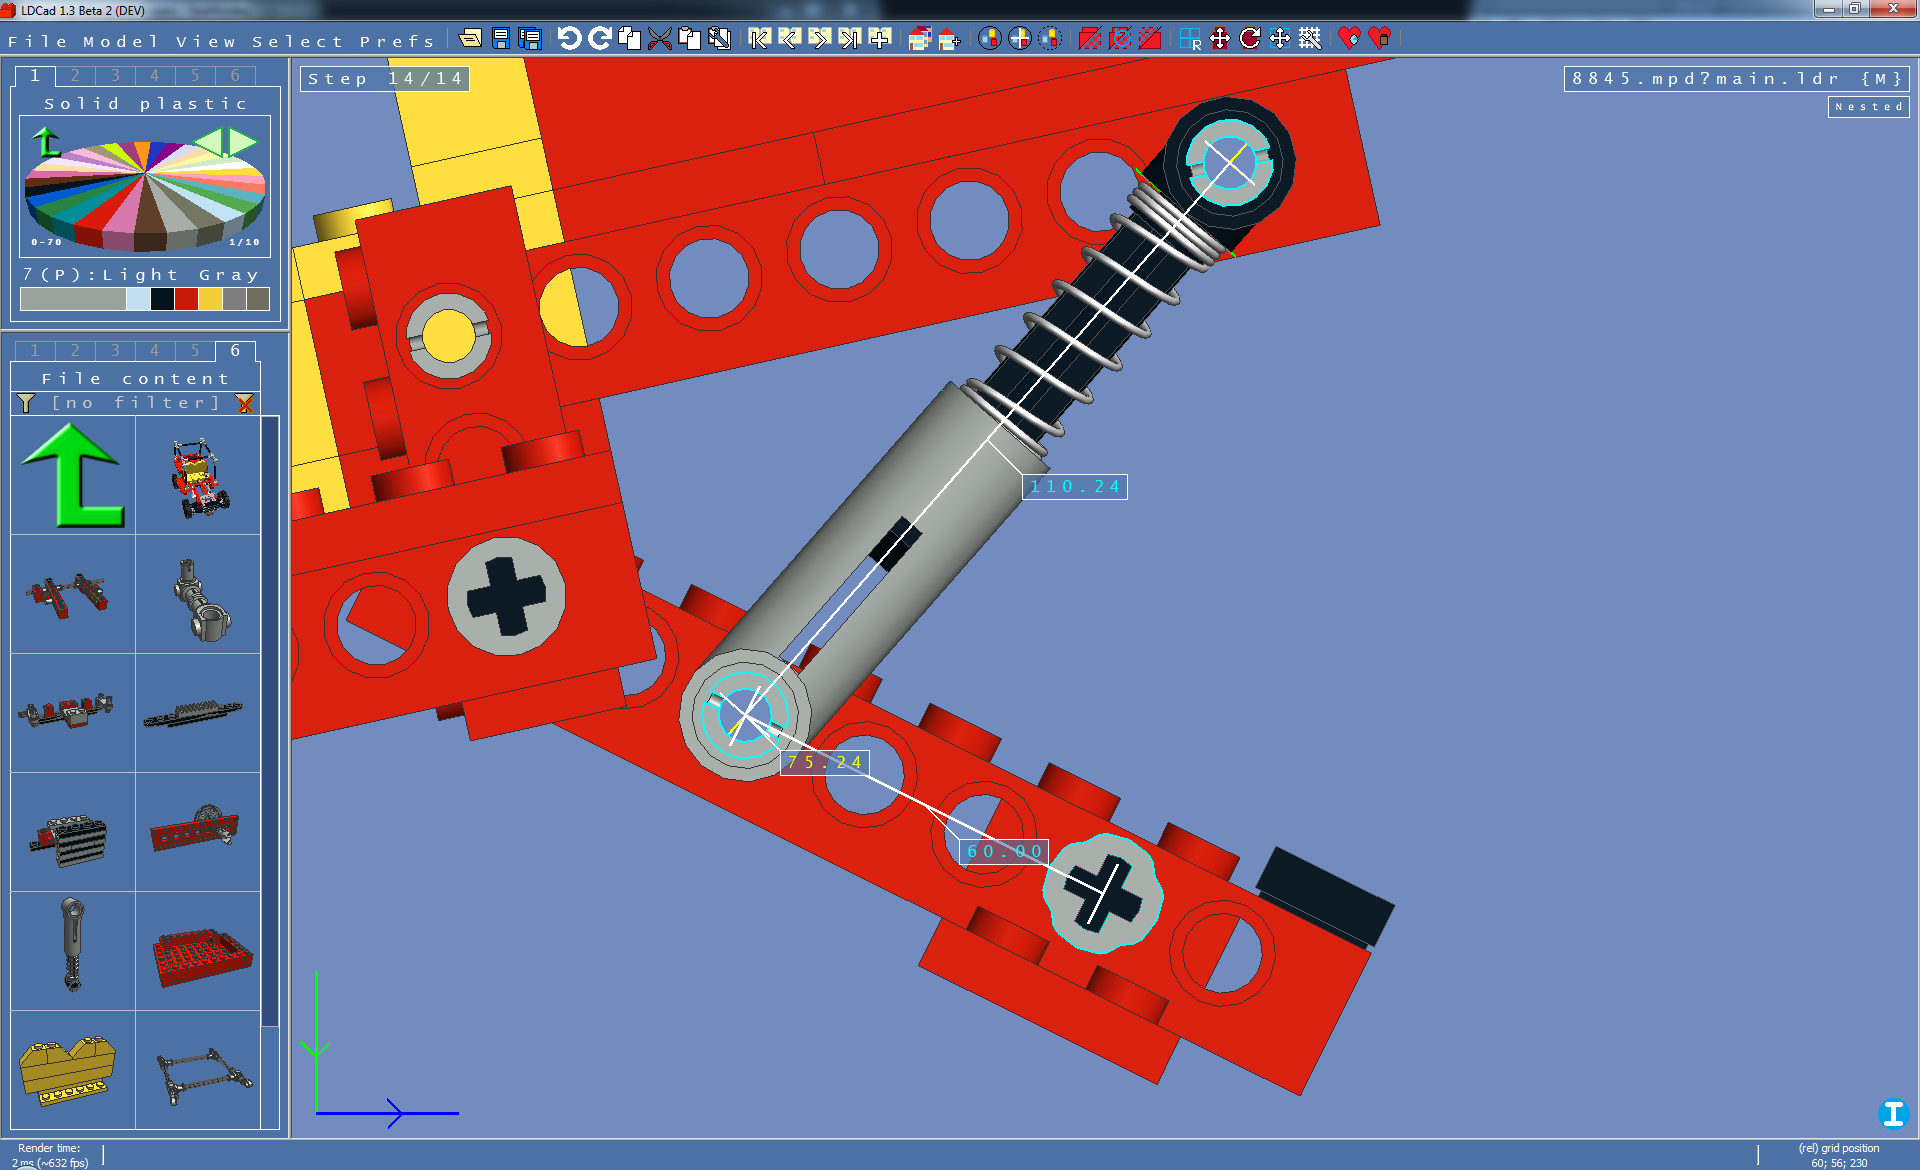Select the shock absorber part thumbnail
Viewport: 1920px width, 1170px height.
click(73, 951)
